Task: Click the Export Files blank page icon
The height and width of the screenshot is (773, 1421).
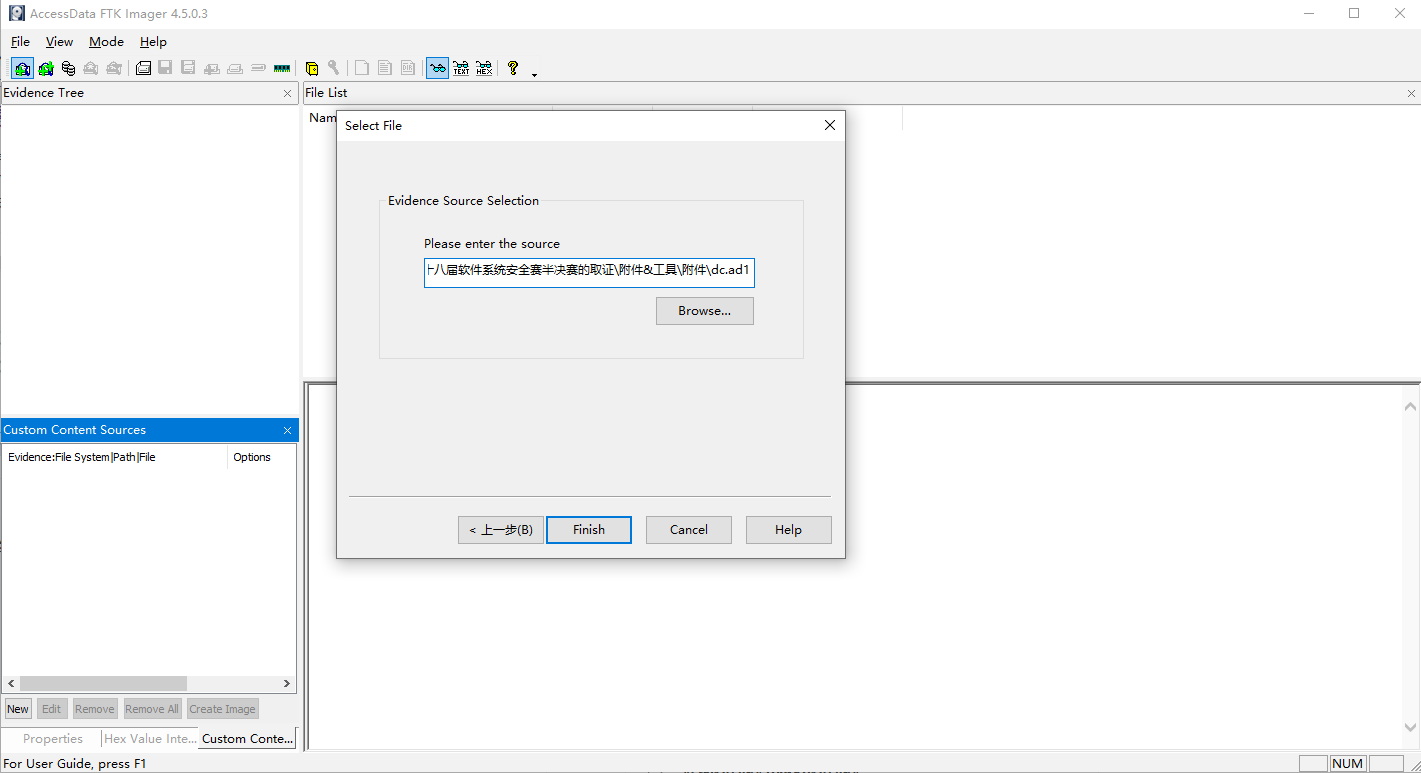Action: (x=362, y=68)
